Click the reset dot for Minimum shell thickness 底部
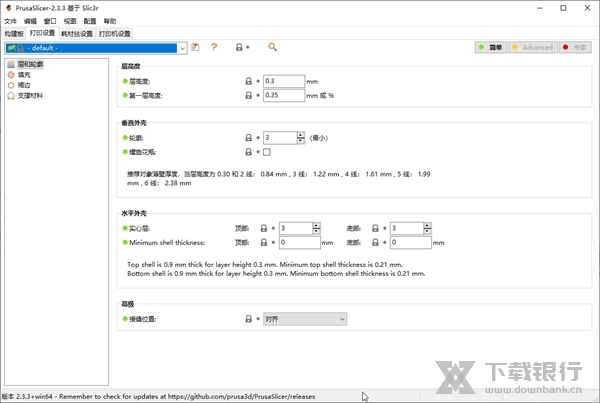 (x=385, y=242)
